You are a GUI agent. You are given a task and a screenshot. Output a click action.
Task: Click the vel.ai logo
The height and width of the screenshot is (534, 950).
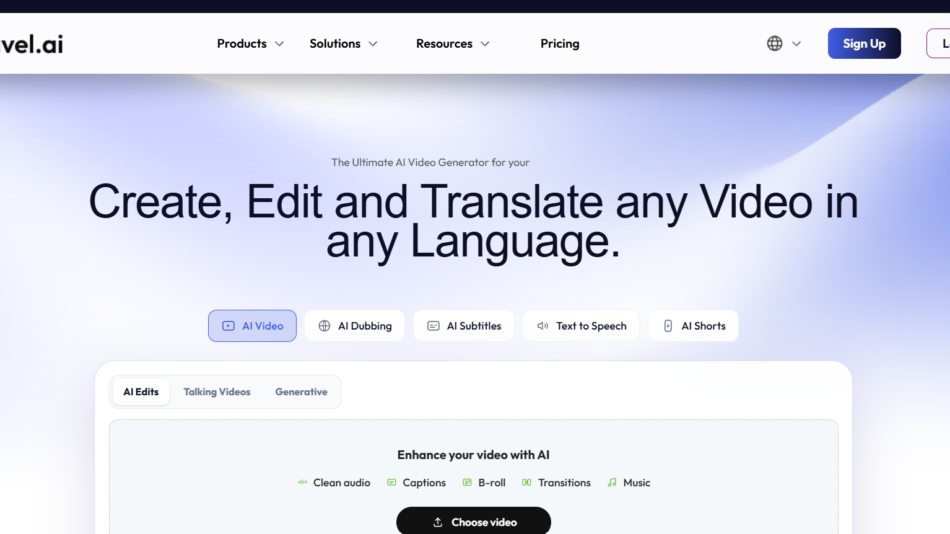point(32,44)
